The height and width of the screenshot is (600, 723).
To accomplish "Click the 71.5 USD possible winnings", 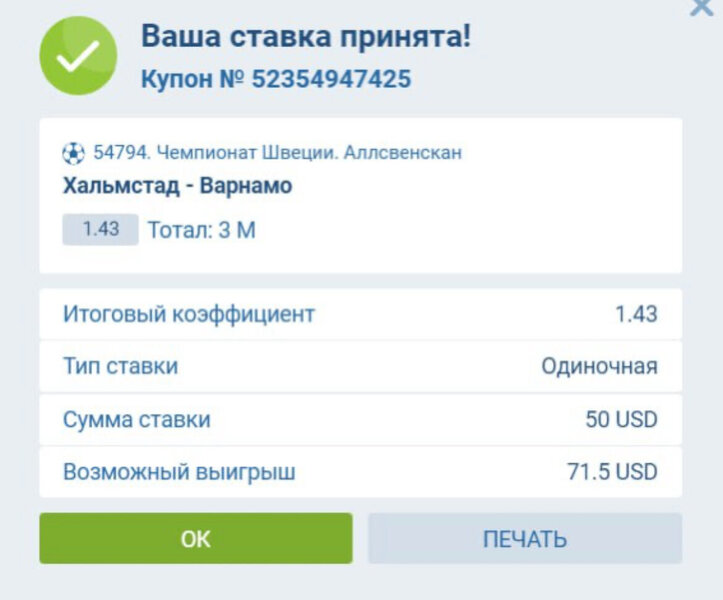I will [x=612, y=471].
